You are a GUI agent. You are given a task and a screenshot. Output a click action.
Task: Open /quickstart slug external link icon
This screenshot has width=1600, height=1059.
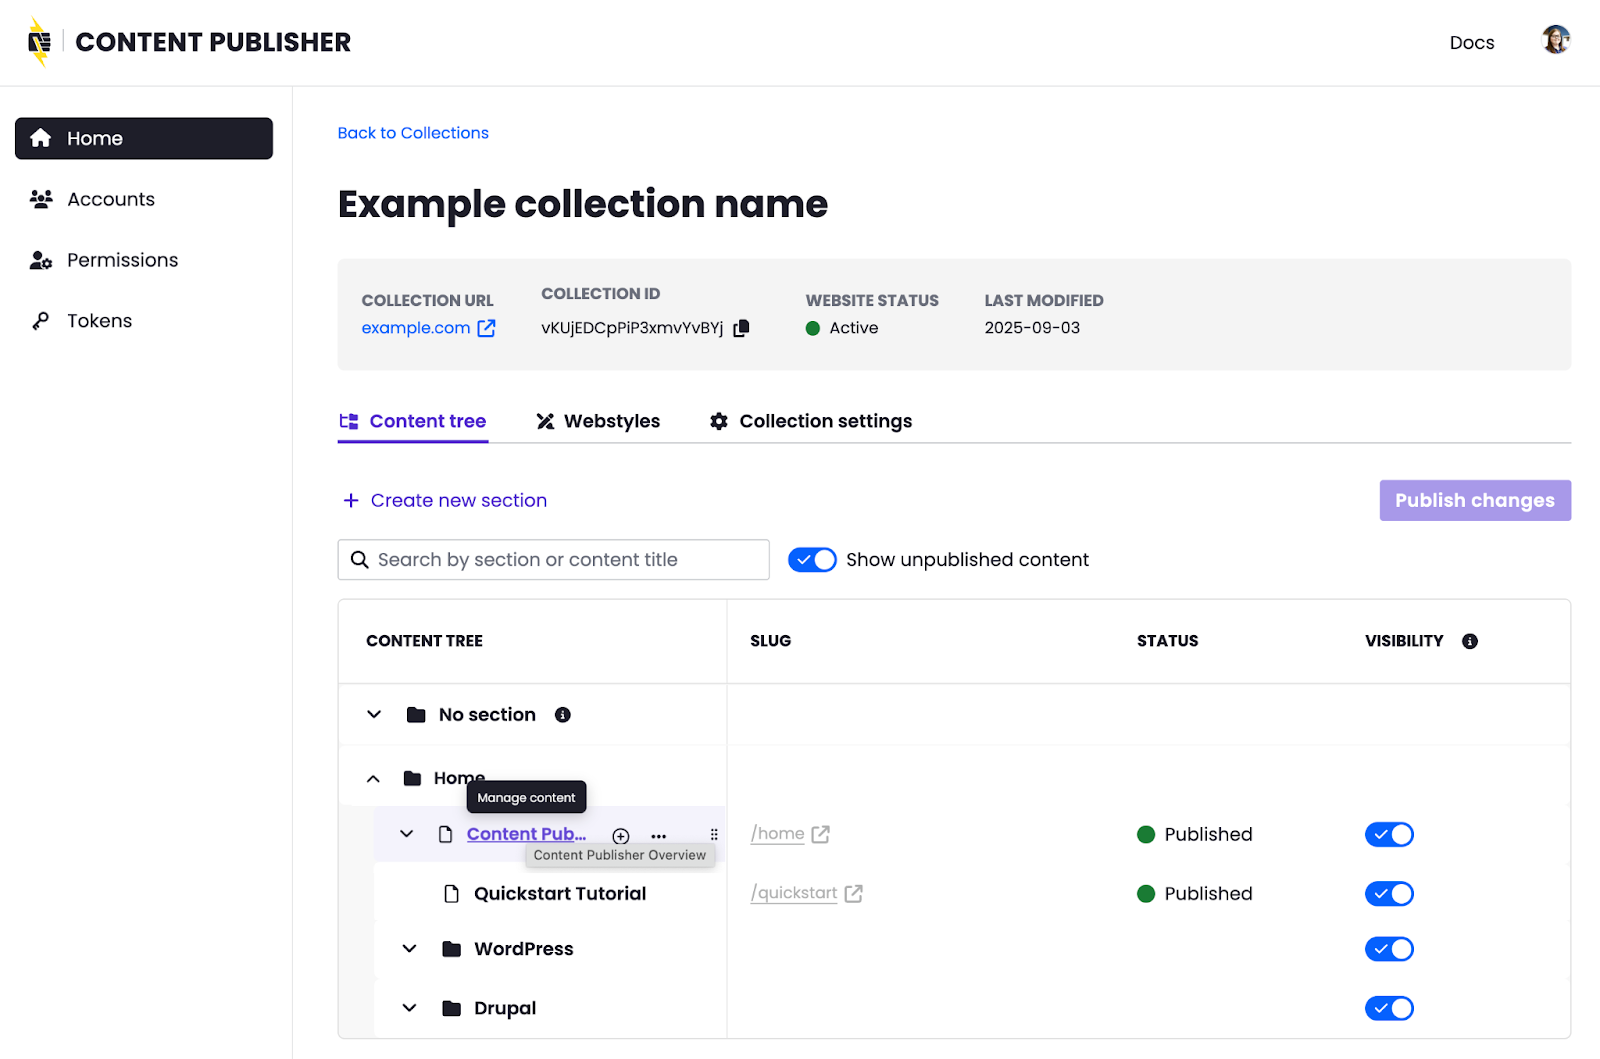[x=853, y=894]
